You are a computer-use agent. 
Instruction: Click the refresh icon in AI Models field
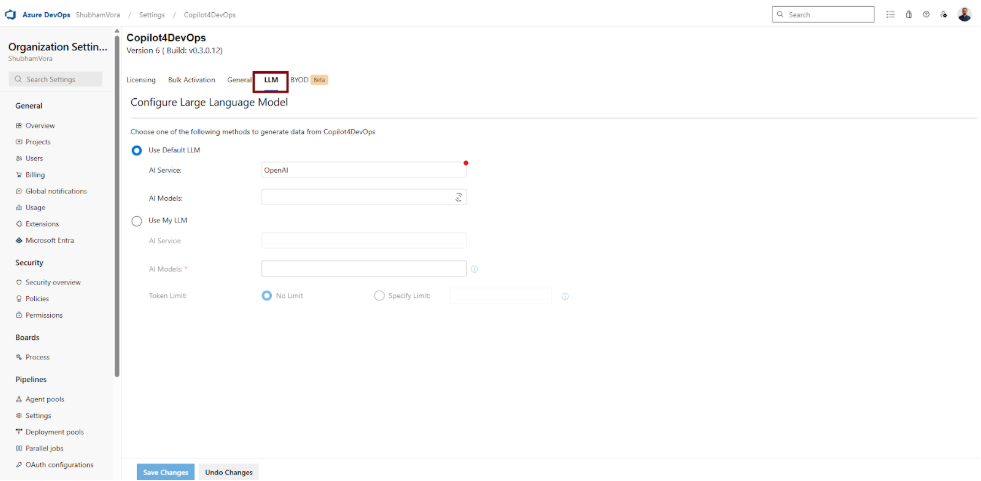pyautogui.click(x=459, y=198)
